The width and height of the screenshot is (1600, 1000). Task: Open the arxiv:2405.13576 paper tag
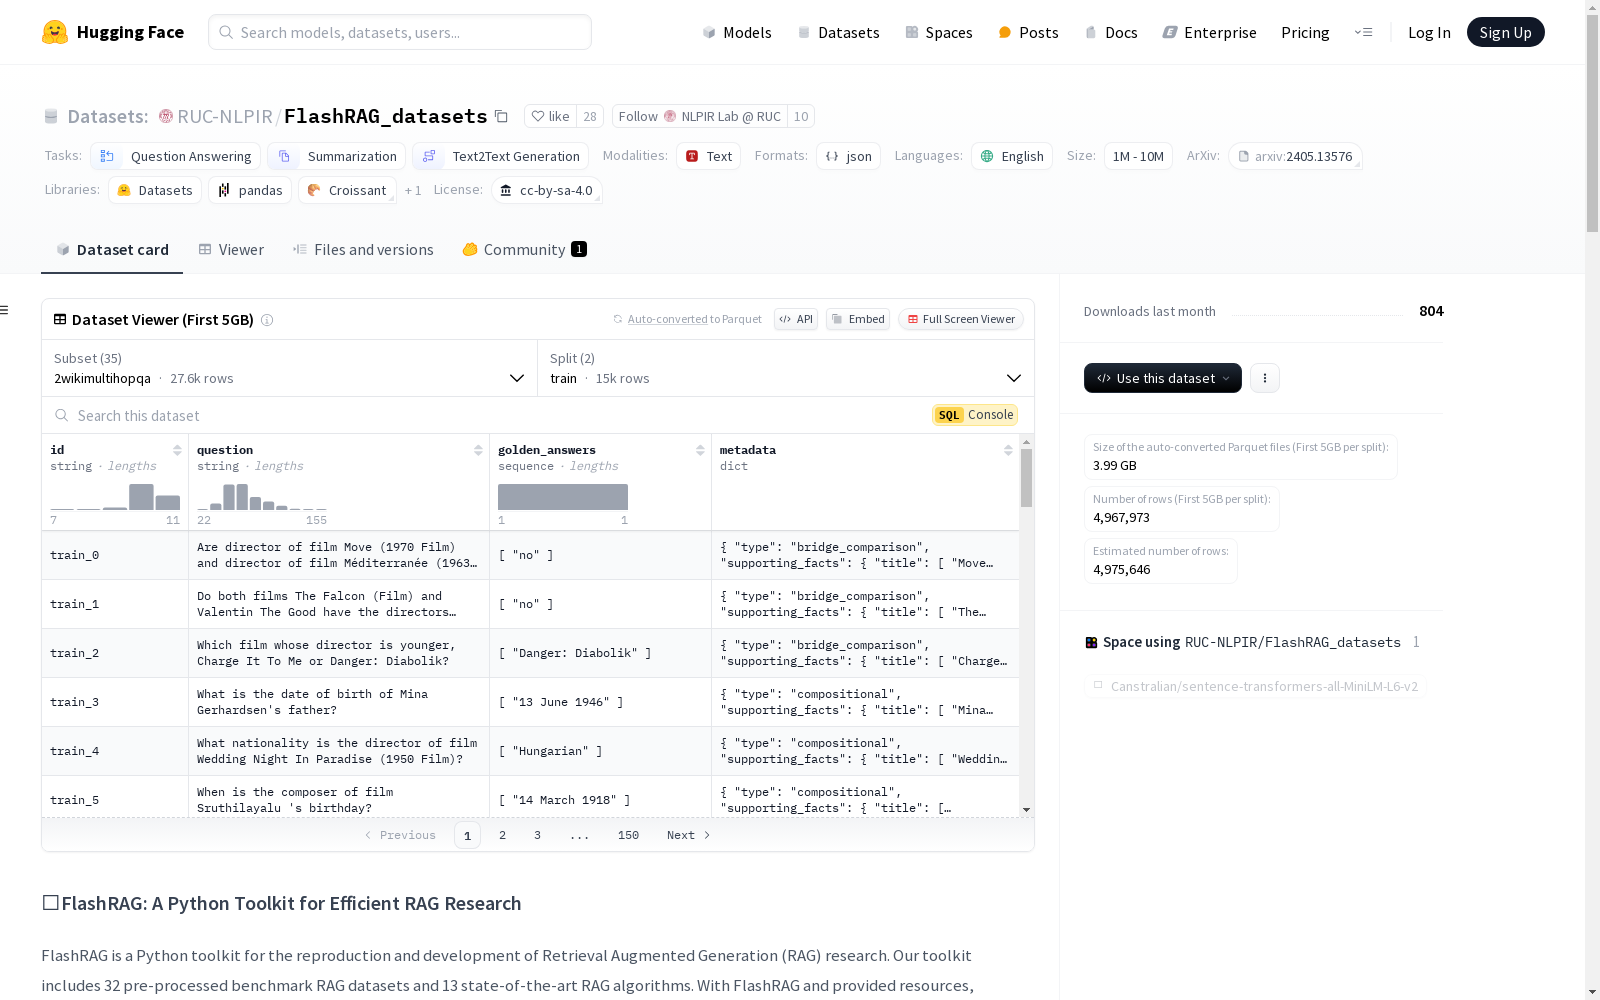point(1295,156)
